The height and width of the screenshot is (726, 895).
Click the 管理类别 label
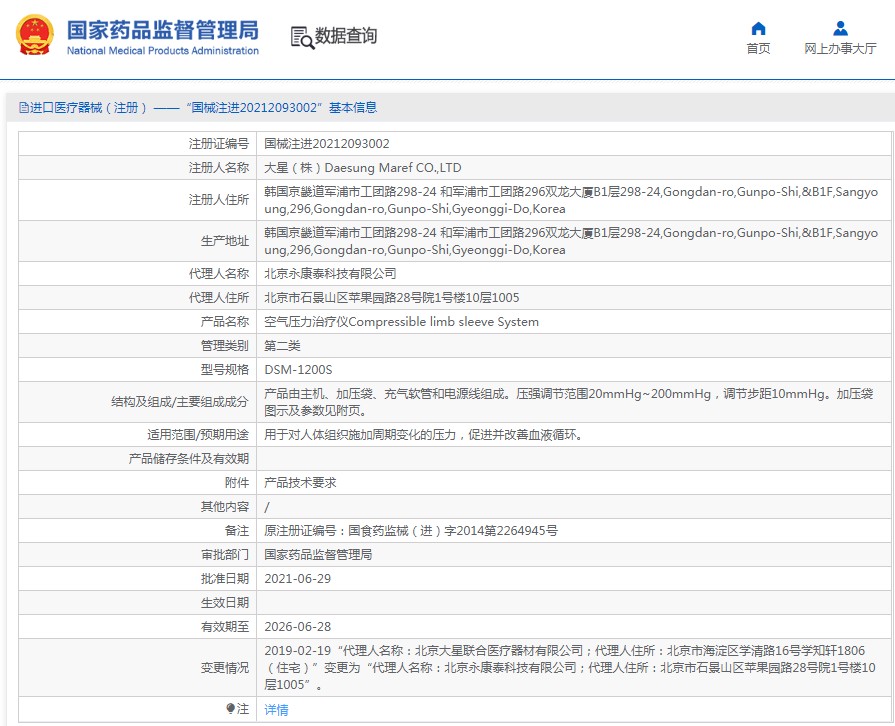point(225,346)
